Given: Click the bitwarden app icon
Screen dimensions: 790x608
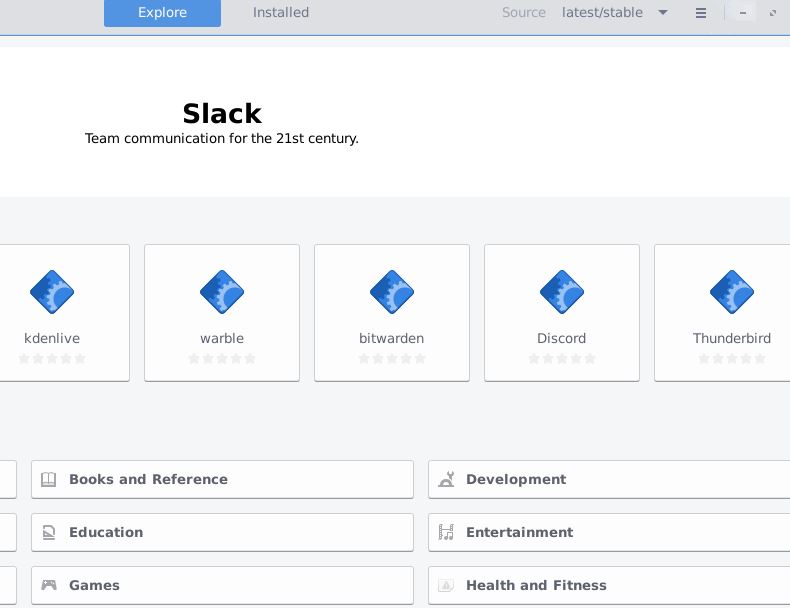Looking at the screenshot, I should (392, 293).
